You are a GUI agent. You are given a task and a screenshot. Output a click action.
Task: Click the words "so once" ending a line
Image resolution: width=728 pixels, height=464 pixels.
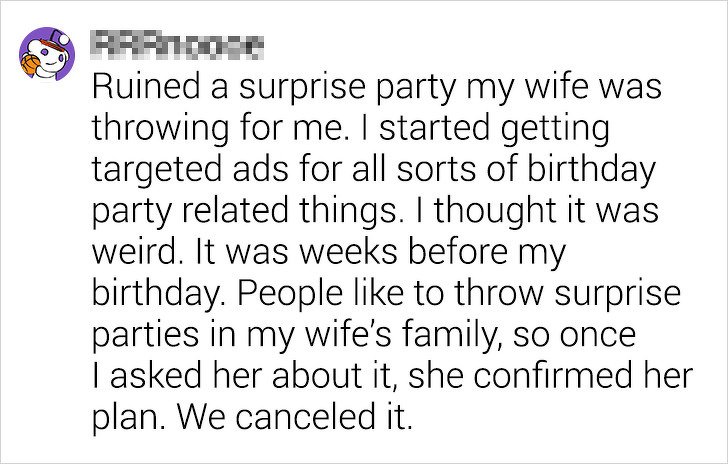tap(574, 336)
